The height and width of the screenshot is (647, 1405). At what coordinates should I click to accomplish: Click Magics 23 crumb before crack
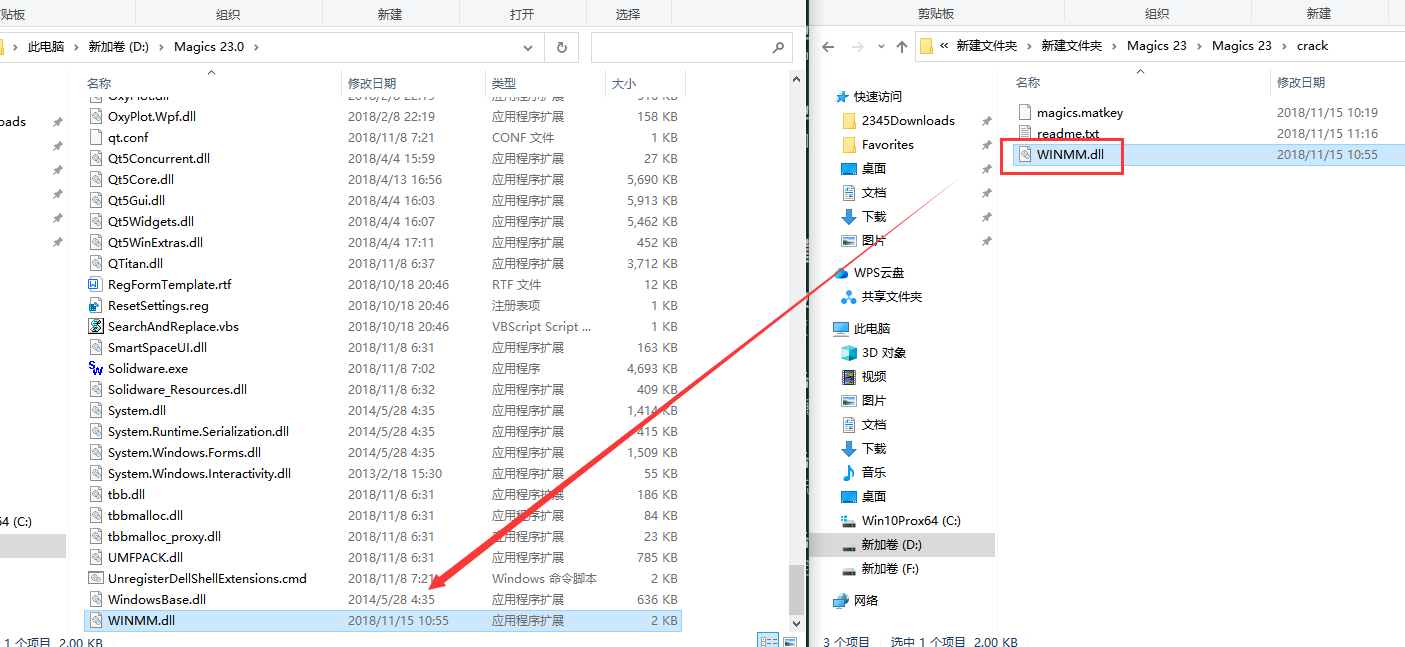pyautogui.click(x=1242, y=46)
